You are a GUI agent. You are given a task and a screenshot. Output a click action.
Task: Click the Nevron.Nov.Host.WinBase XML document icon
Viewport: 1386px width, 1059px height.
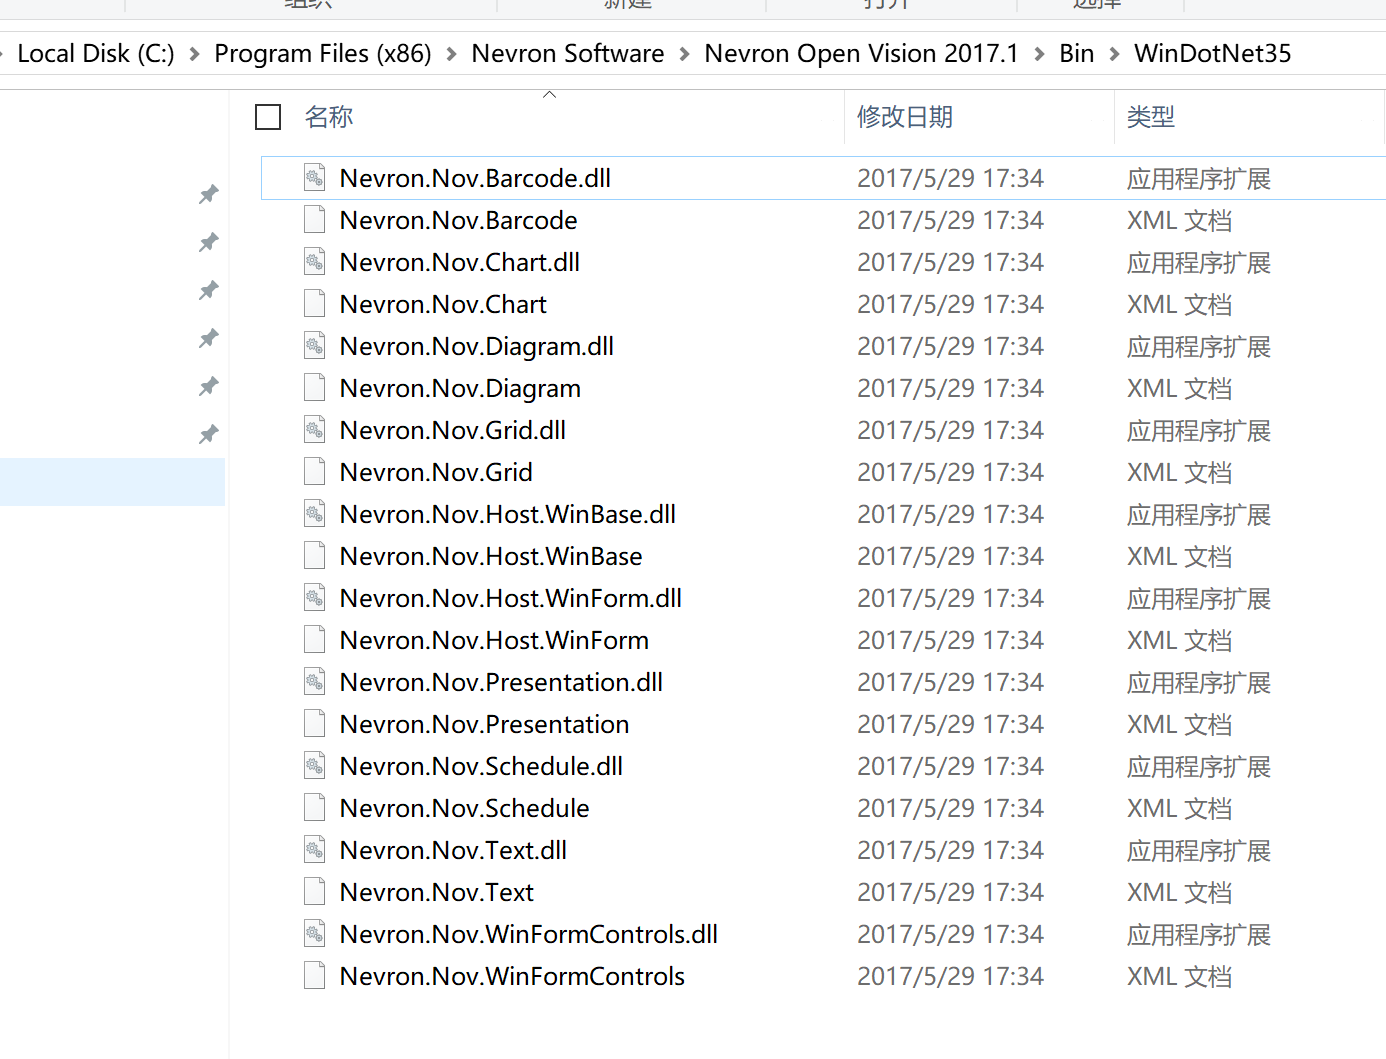click(x=314, y=556)
